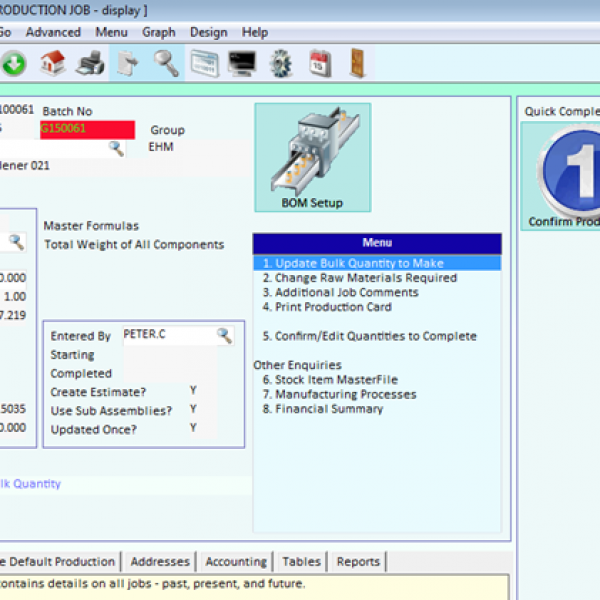This screenshot has height=600, width=600.
Task: Open the magnifying glass search tool
Action: (166, 63)
